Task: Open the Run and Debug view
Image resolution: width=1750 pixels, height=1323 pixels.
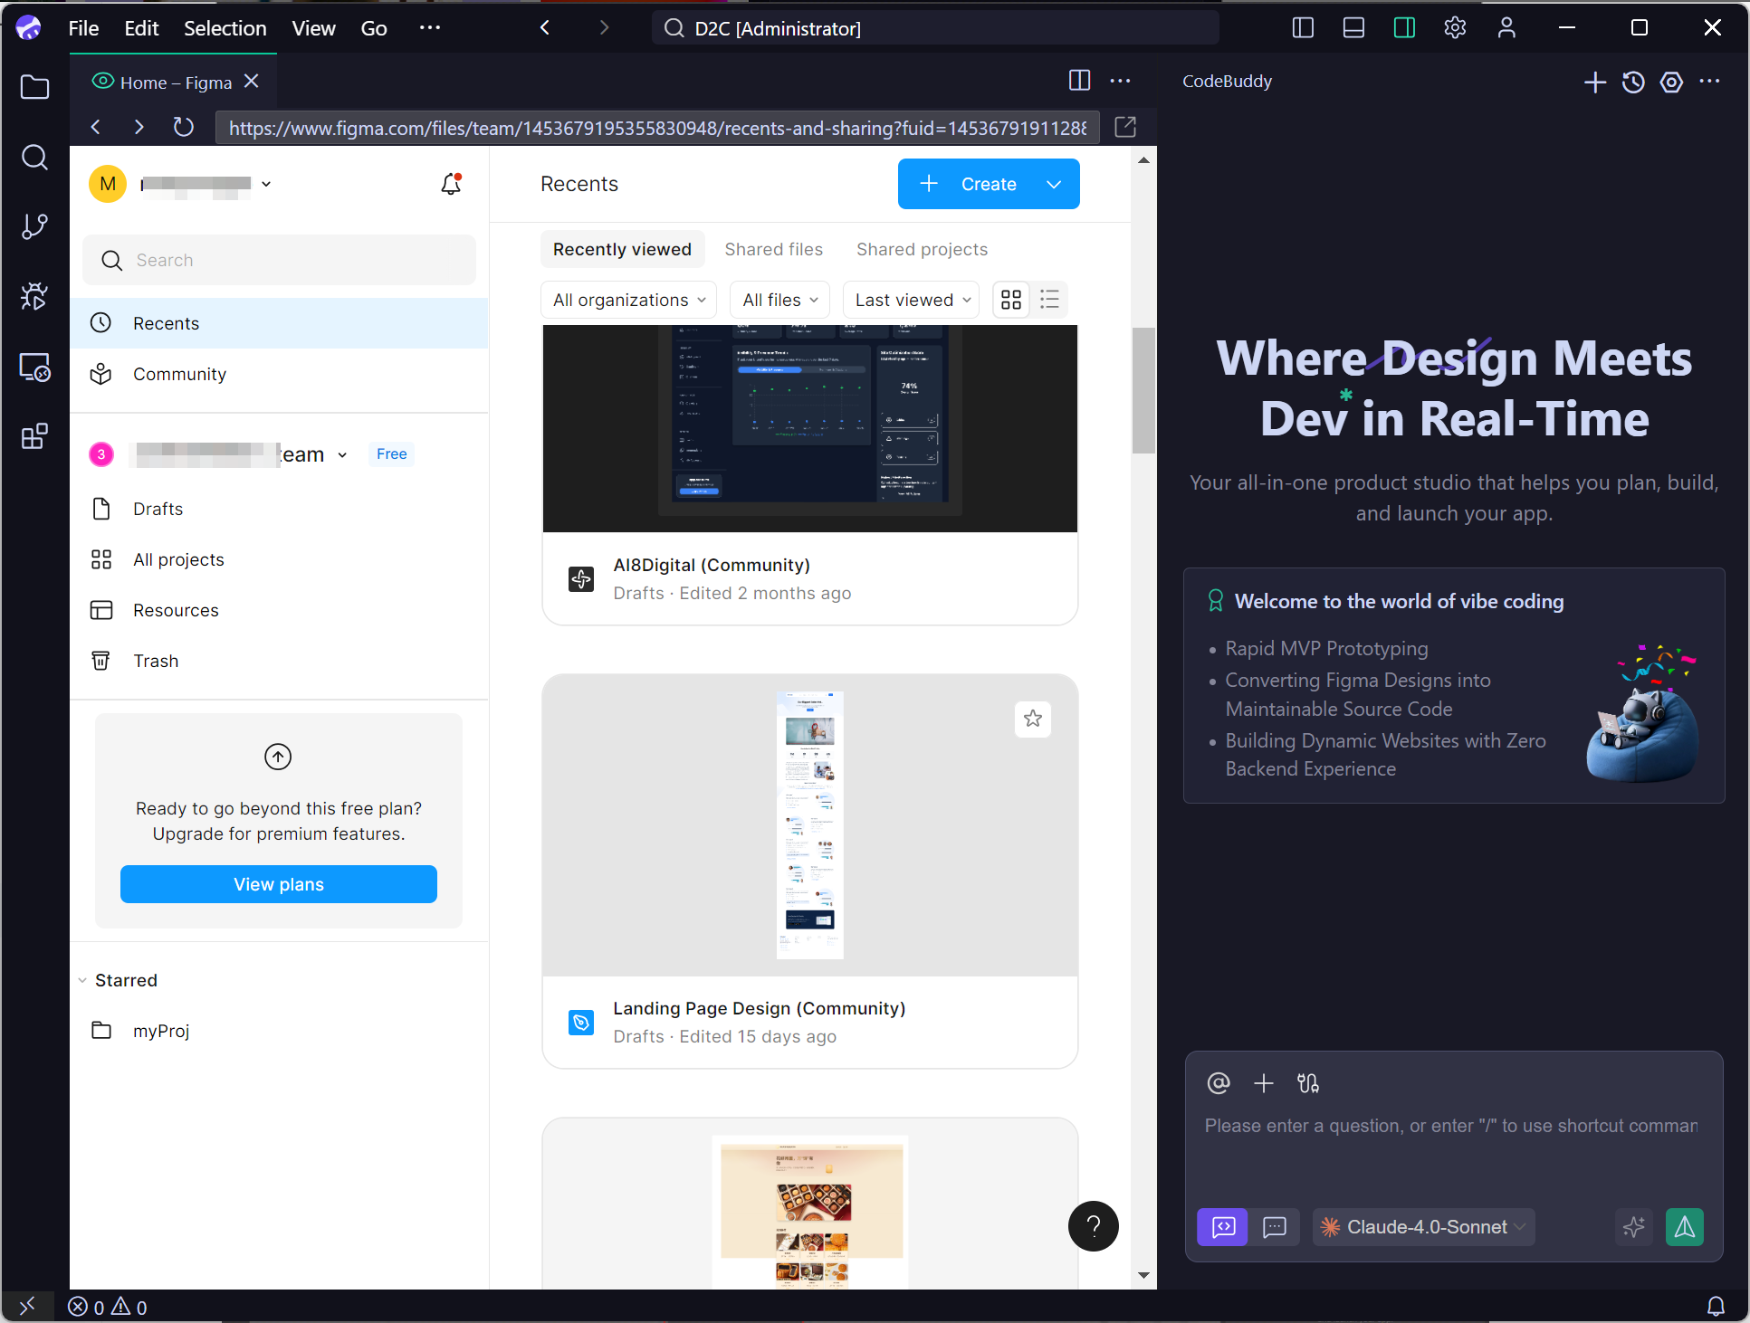Action: tap(34, 296)
